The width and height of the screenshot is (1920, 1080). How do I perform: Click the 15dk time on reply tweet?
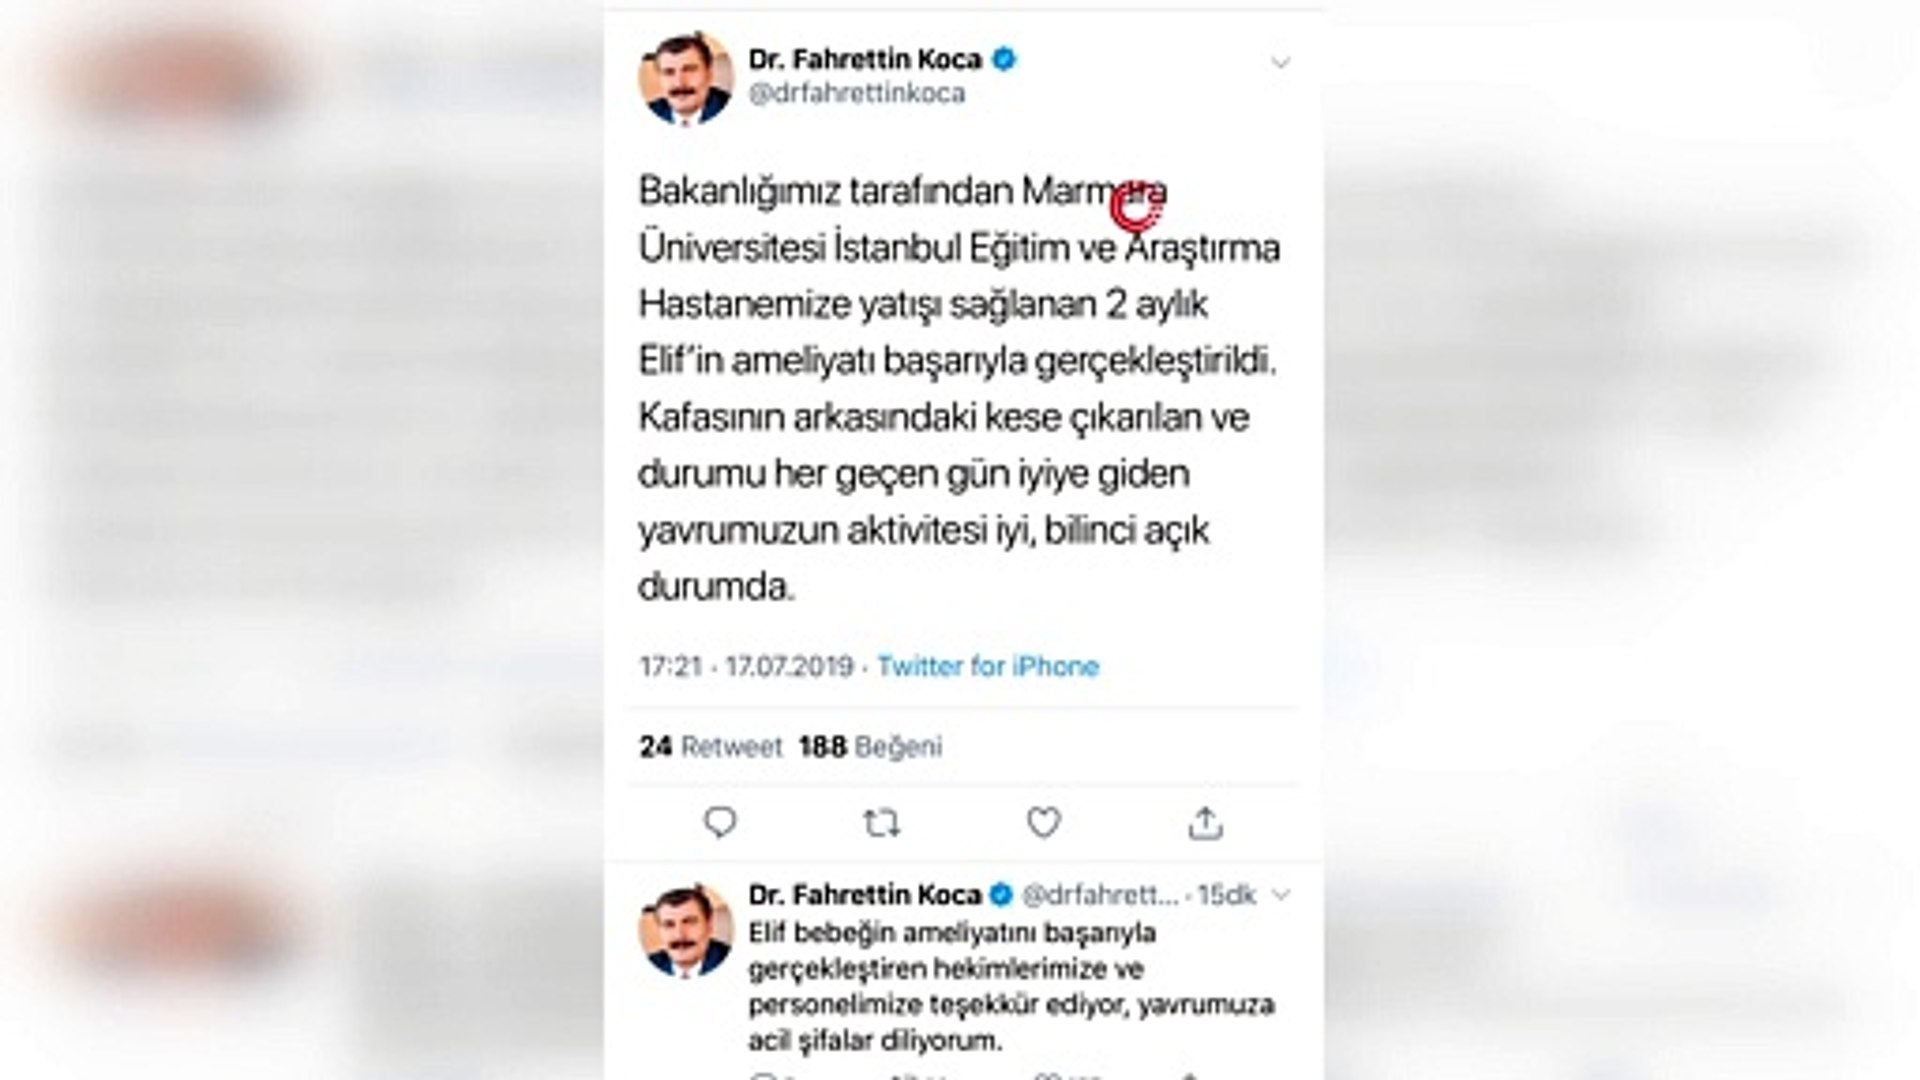coord(1226,895)
